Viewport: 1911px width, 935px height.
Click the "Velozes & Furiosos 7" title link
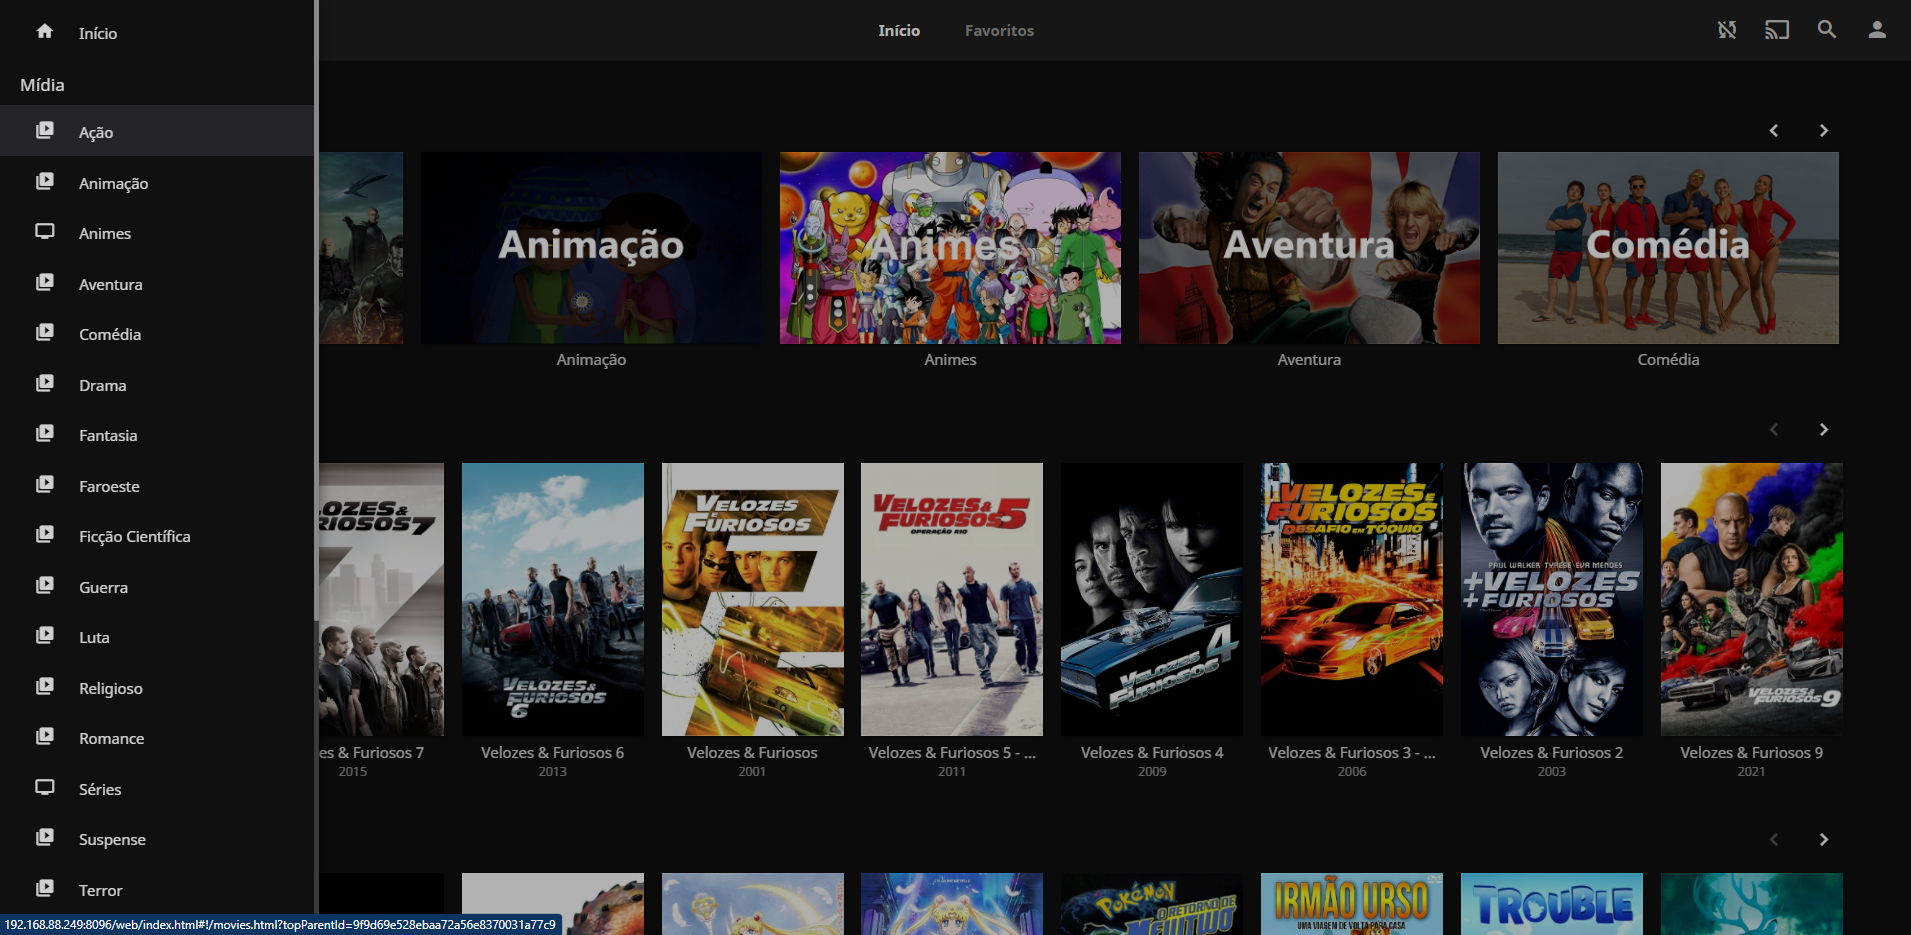[372, 753]
